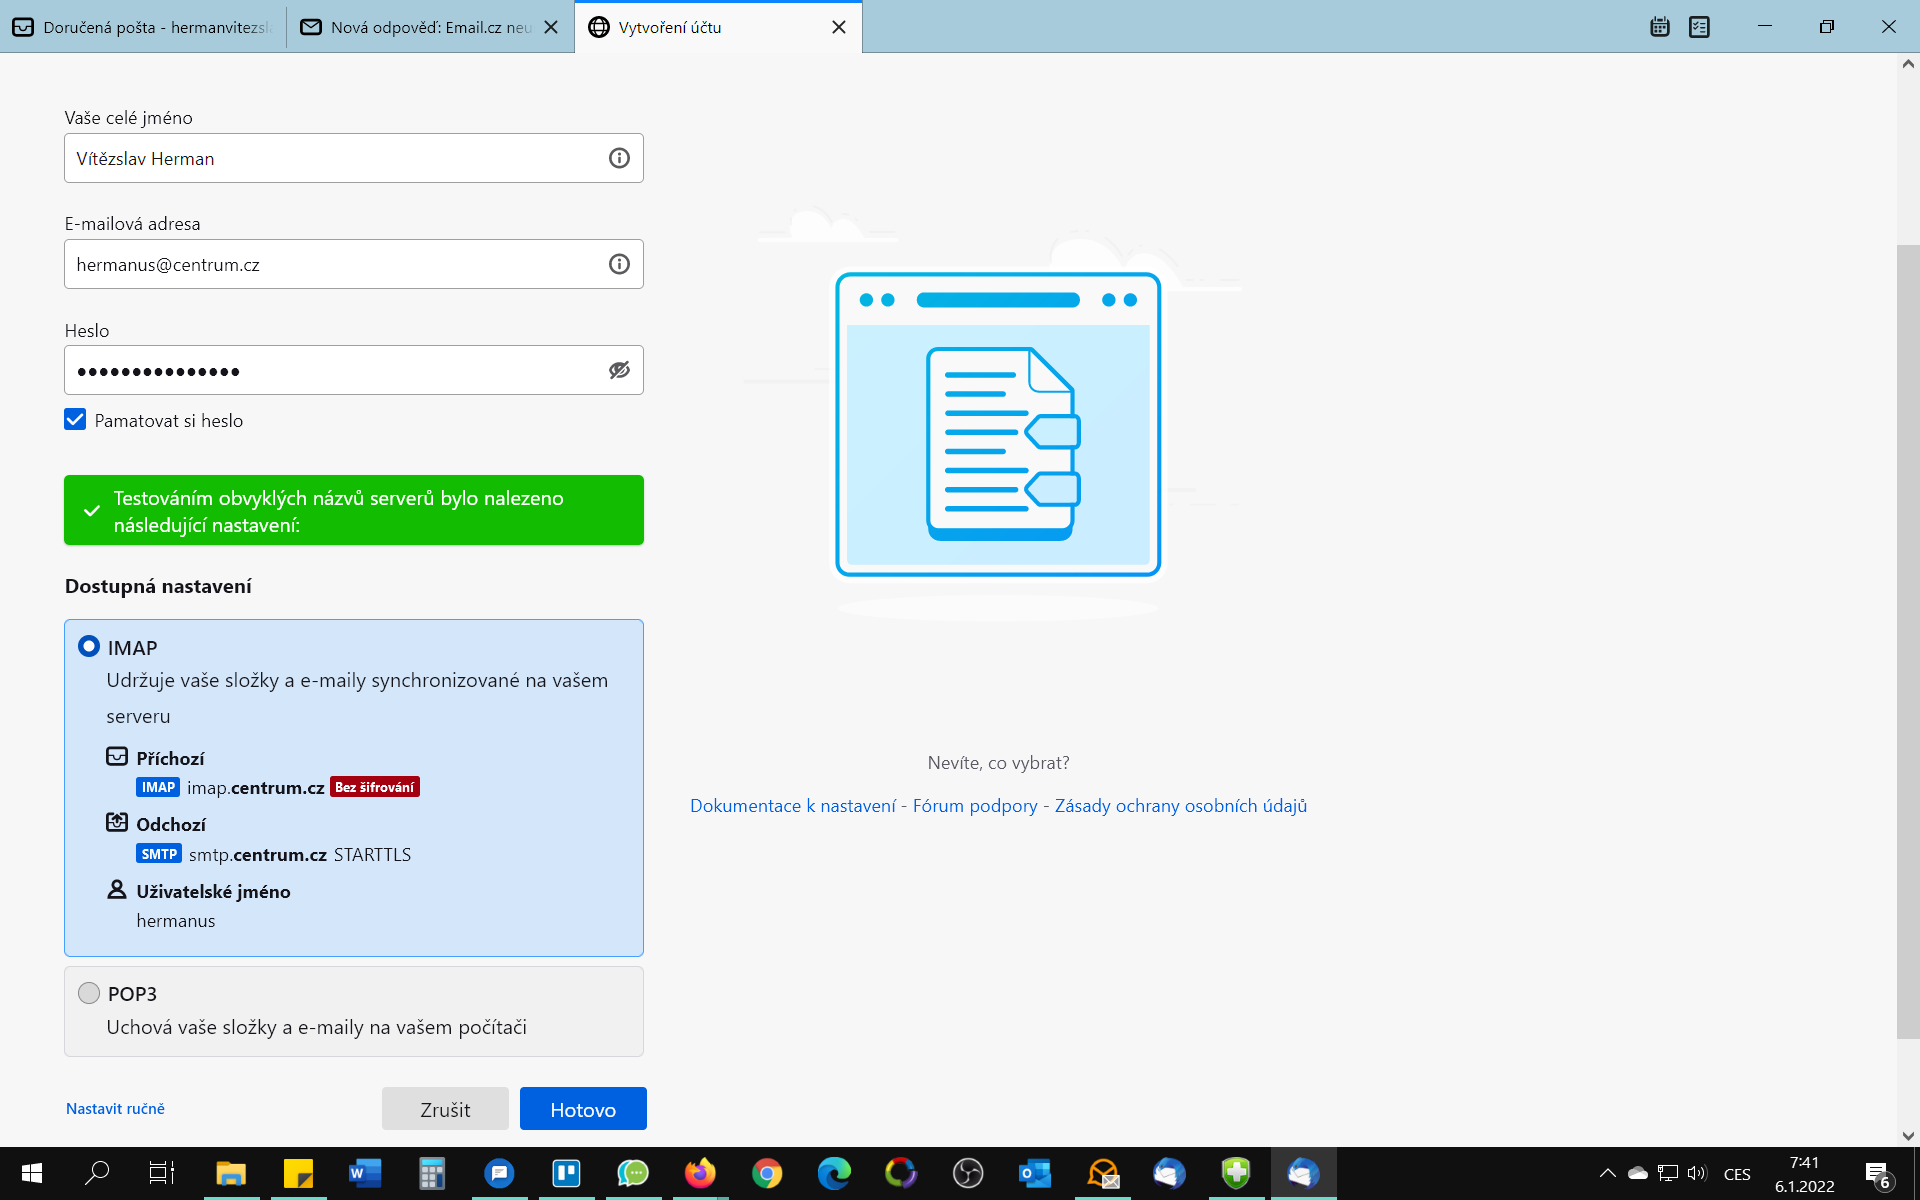Toggle password visibility eye icon
Image resolution: width=1920 pixels, height=1200 pixels.
point(619,370)
